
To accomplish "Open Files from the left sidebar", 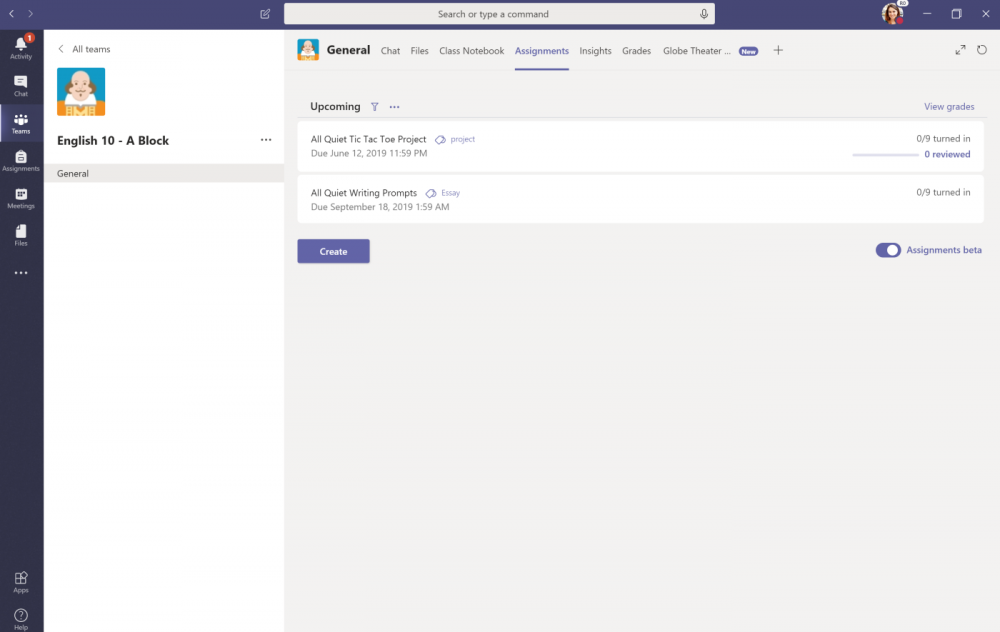I will [21, 235].
